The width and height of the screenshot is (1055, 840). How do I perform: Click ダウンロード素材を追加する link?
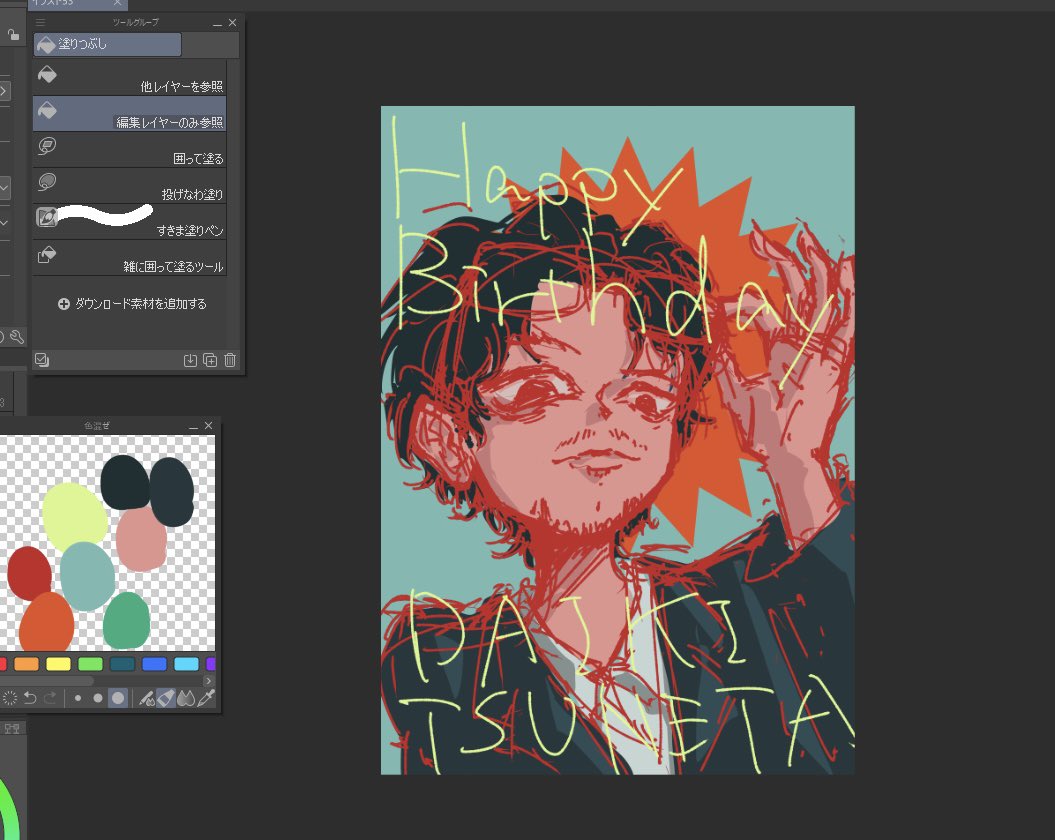click(x=132, y=304)
